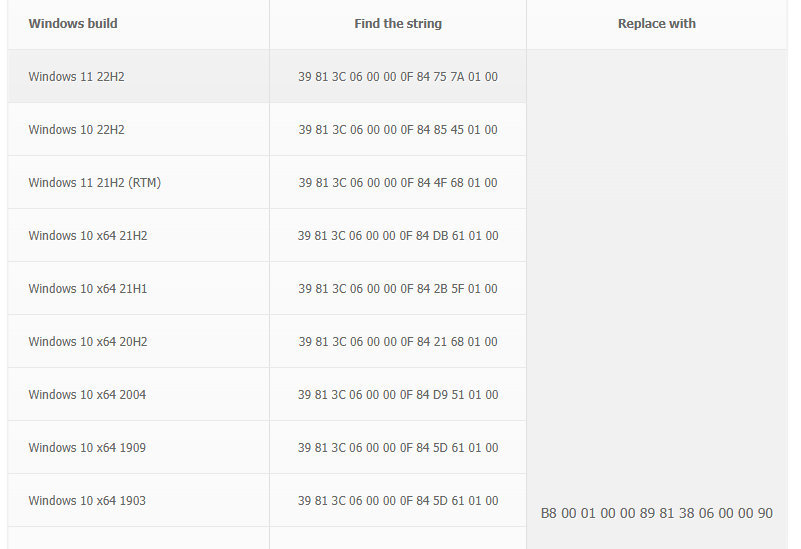Click the hex string ending 2B 5F 01 00
The height and width of the screenshot is (549, 801).
pyautogui.click(x=398, y=289)
